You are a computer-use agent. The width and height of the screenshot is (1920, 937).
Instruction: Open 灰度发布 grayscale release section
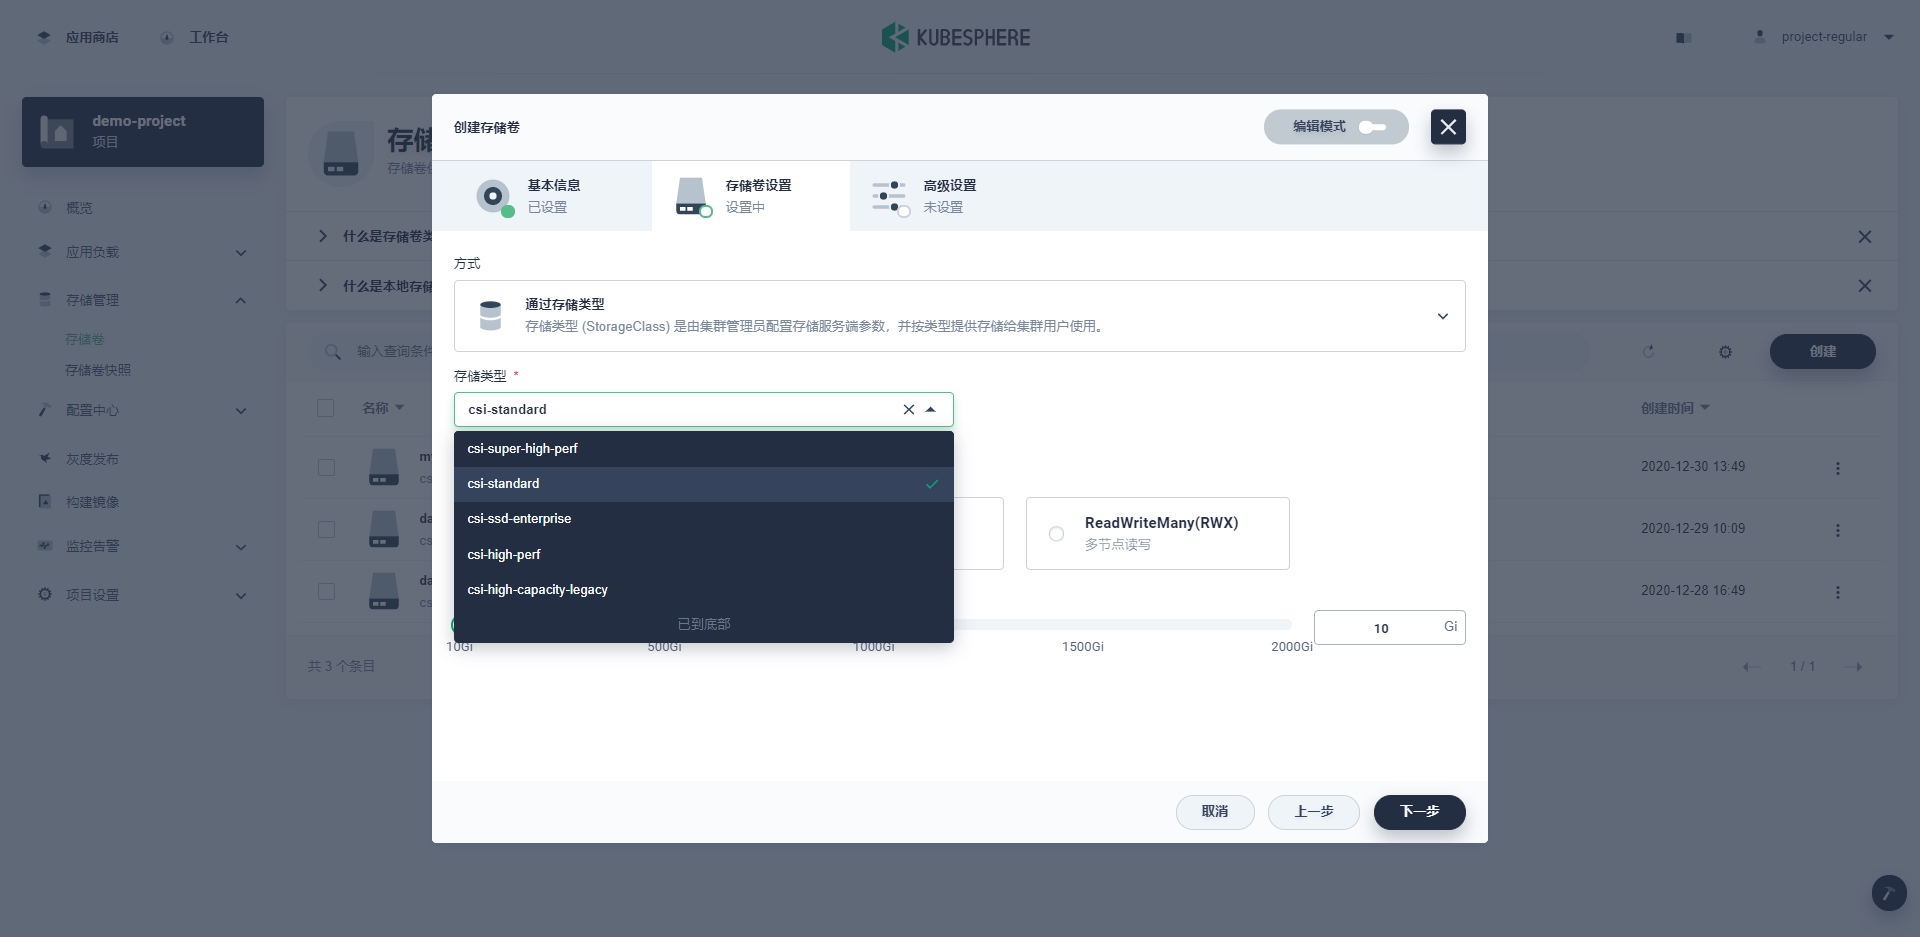click(92, 458)
